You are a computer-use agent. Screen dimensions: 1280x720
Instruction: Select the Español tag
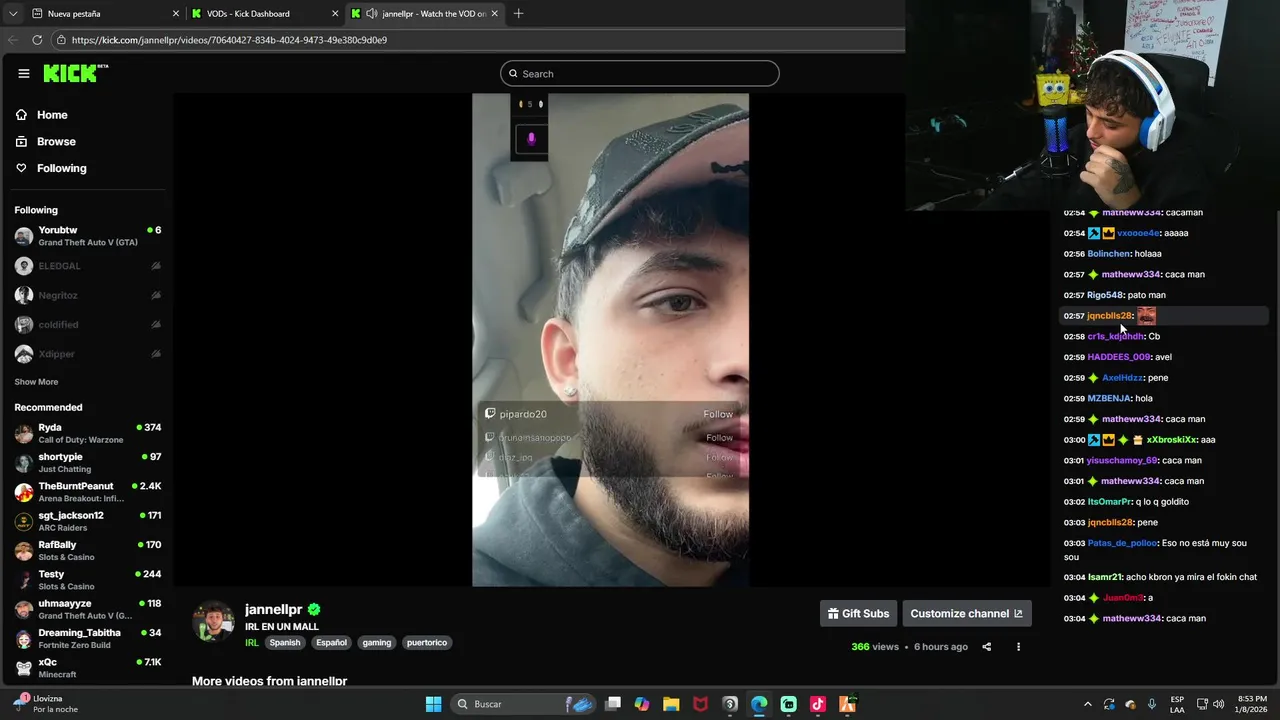point(331,642)
